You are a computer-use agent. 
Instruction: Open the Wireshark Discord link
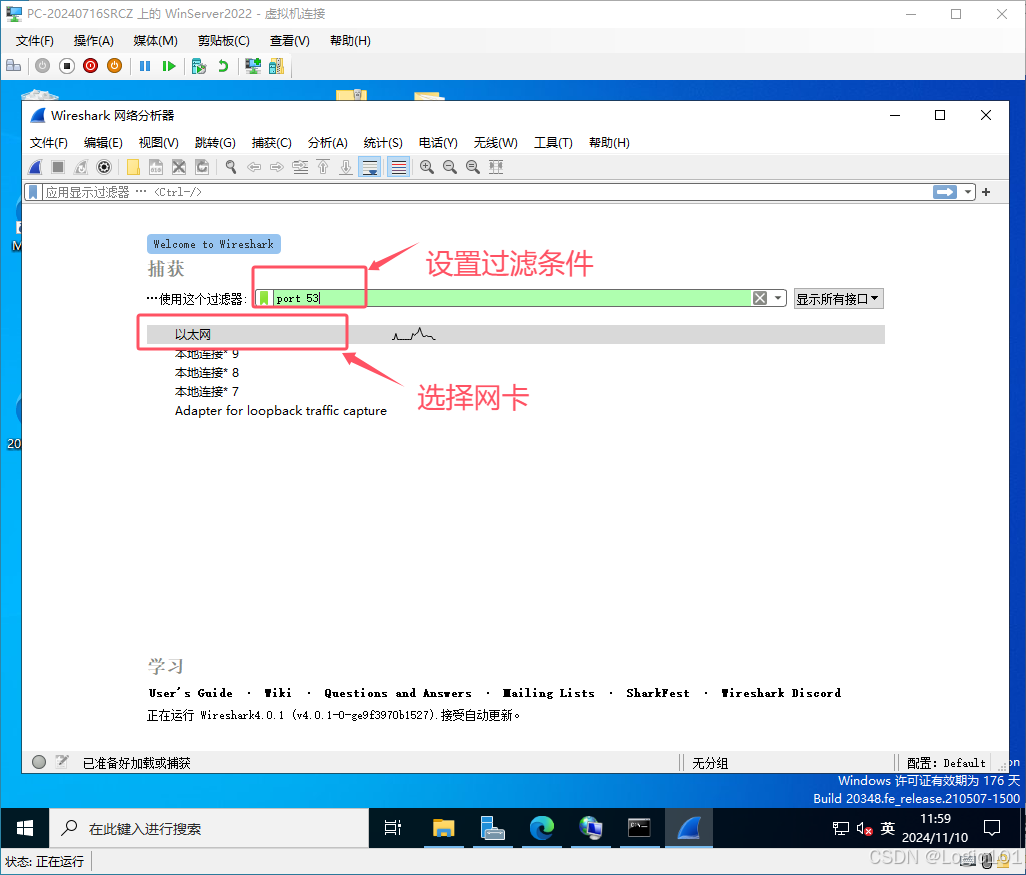[x=781, y=692]
